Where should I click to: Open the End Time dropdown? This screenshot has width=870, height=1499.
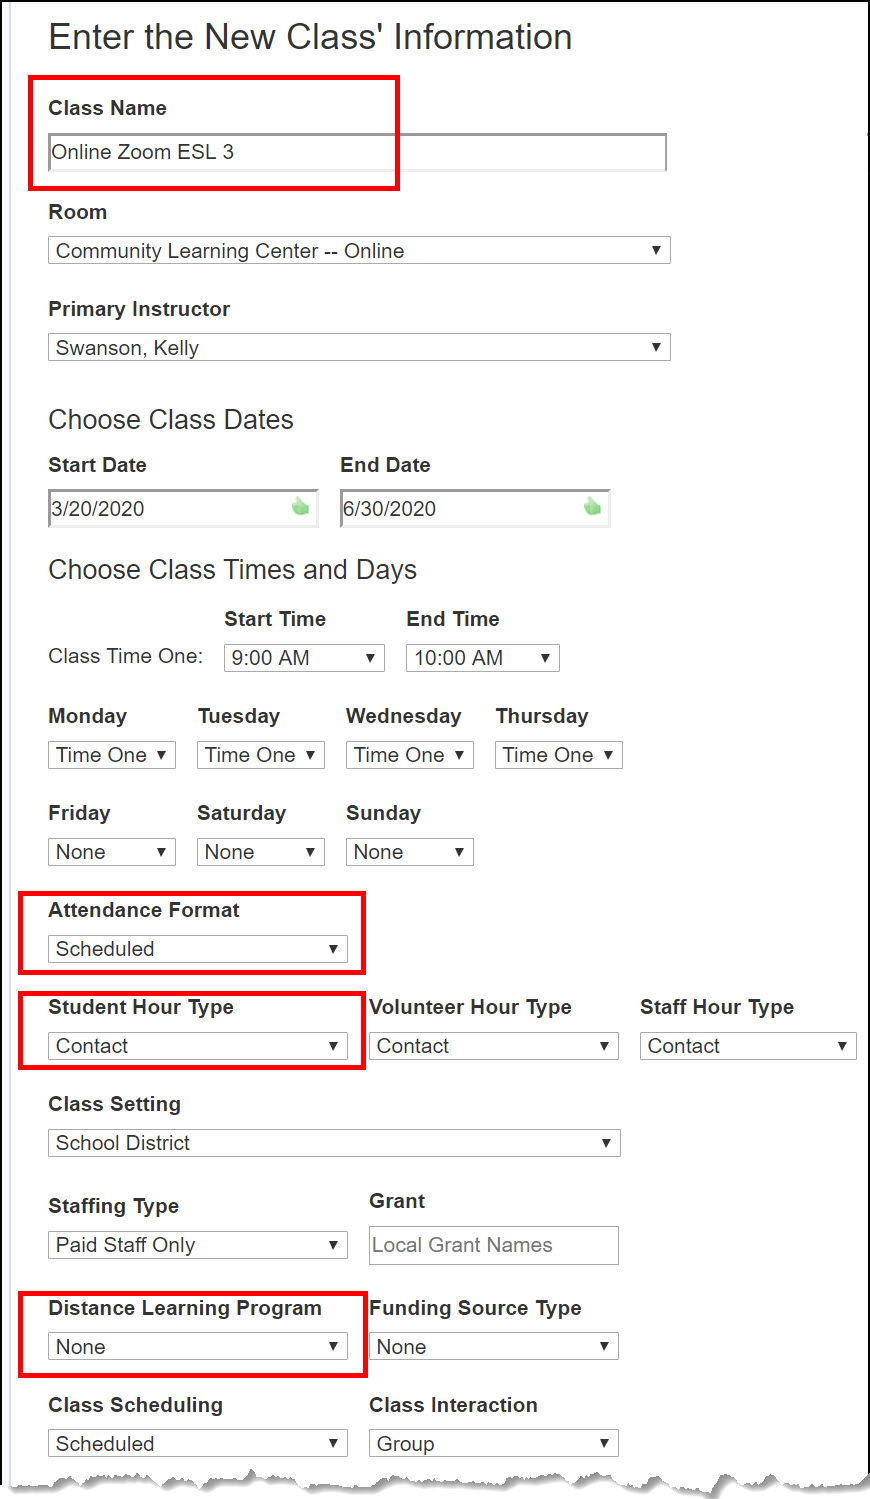pyautogui.click(x=482, y=657)
